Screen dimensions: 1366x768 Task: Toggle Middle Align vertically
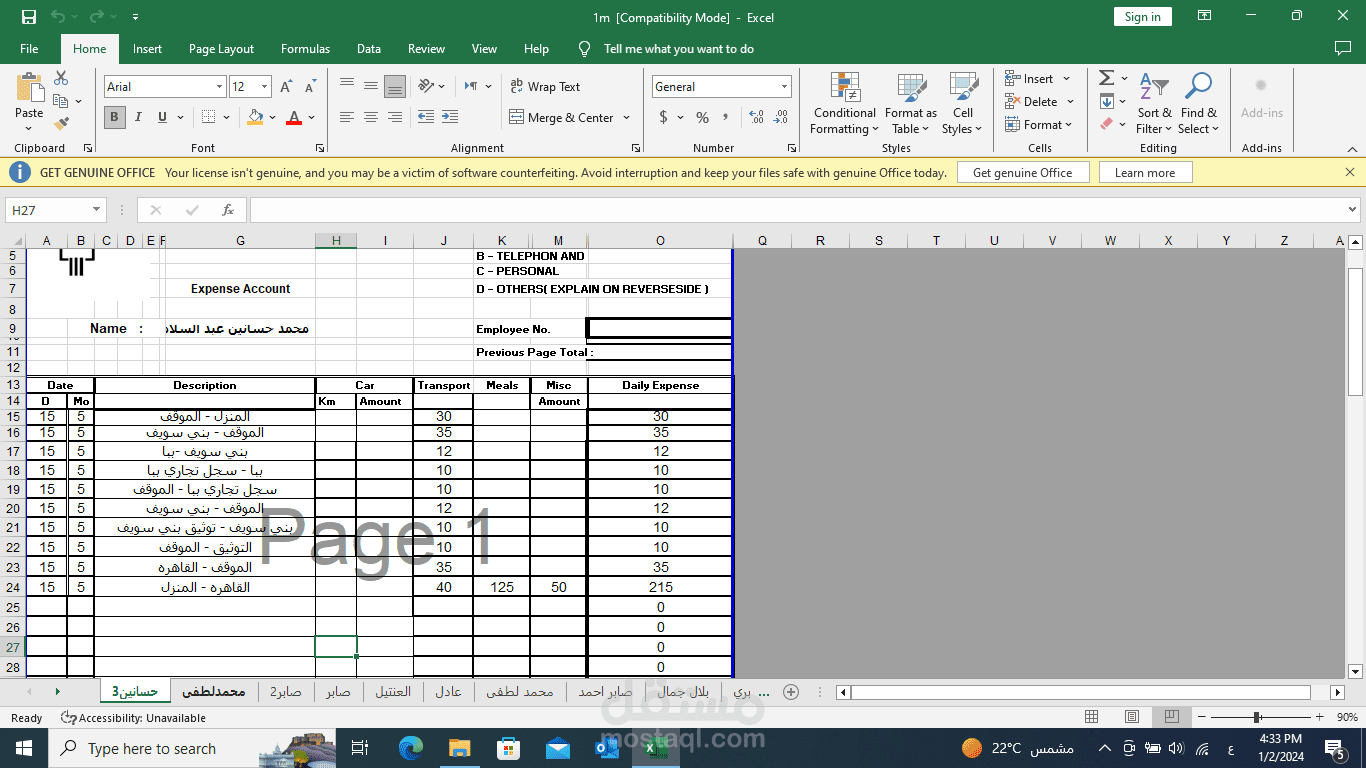pyautogui.click(x=371, y=86)
